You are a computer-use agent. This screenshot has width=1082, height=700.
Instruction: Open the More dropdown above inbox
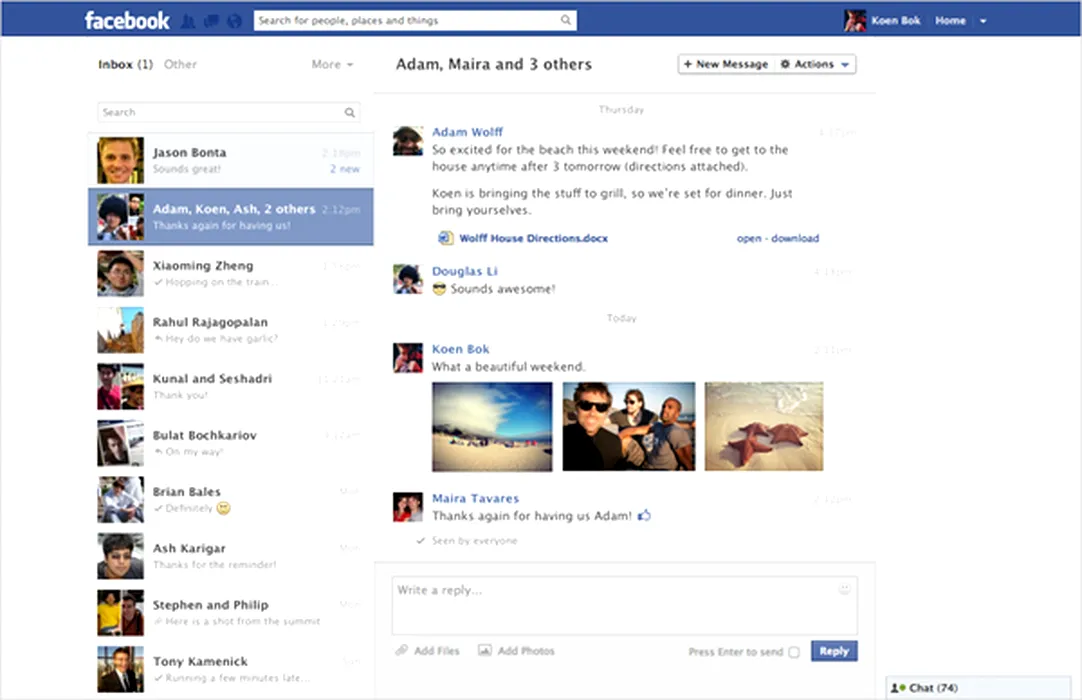click(332, 64)
